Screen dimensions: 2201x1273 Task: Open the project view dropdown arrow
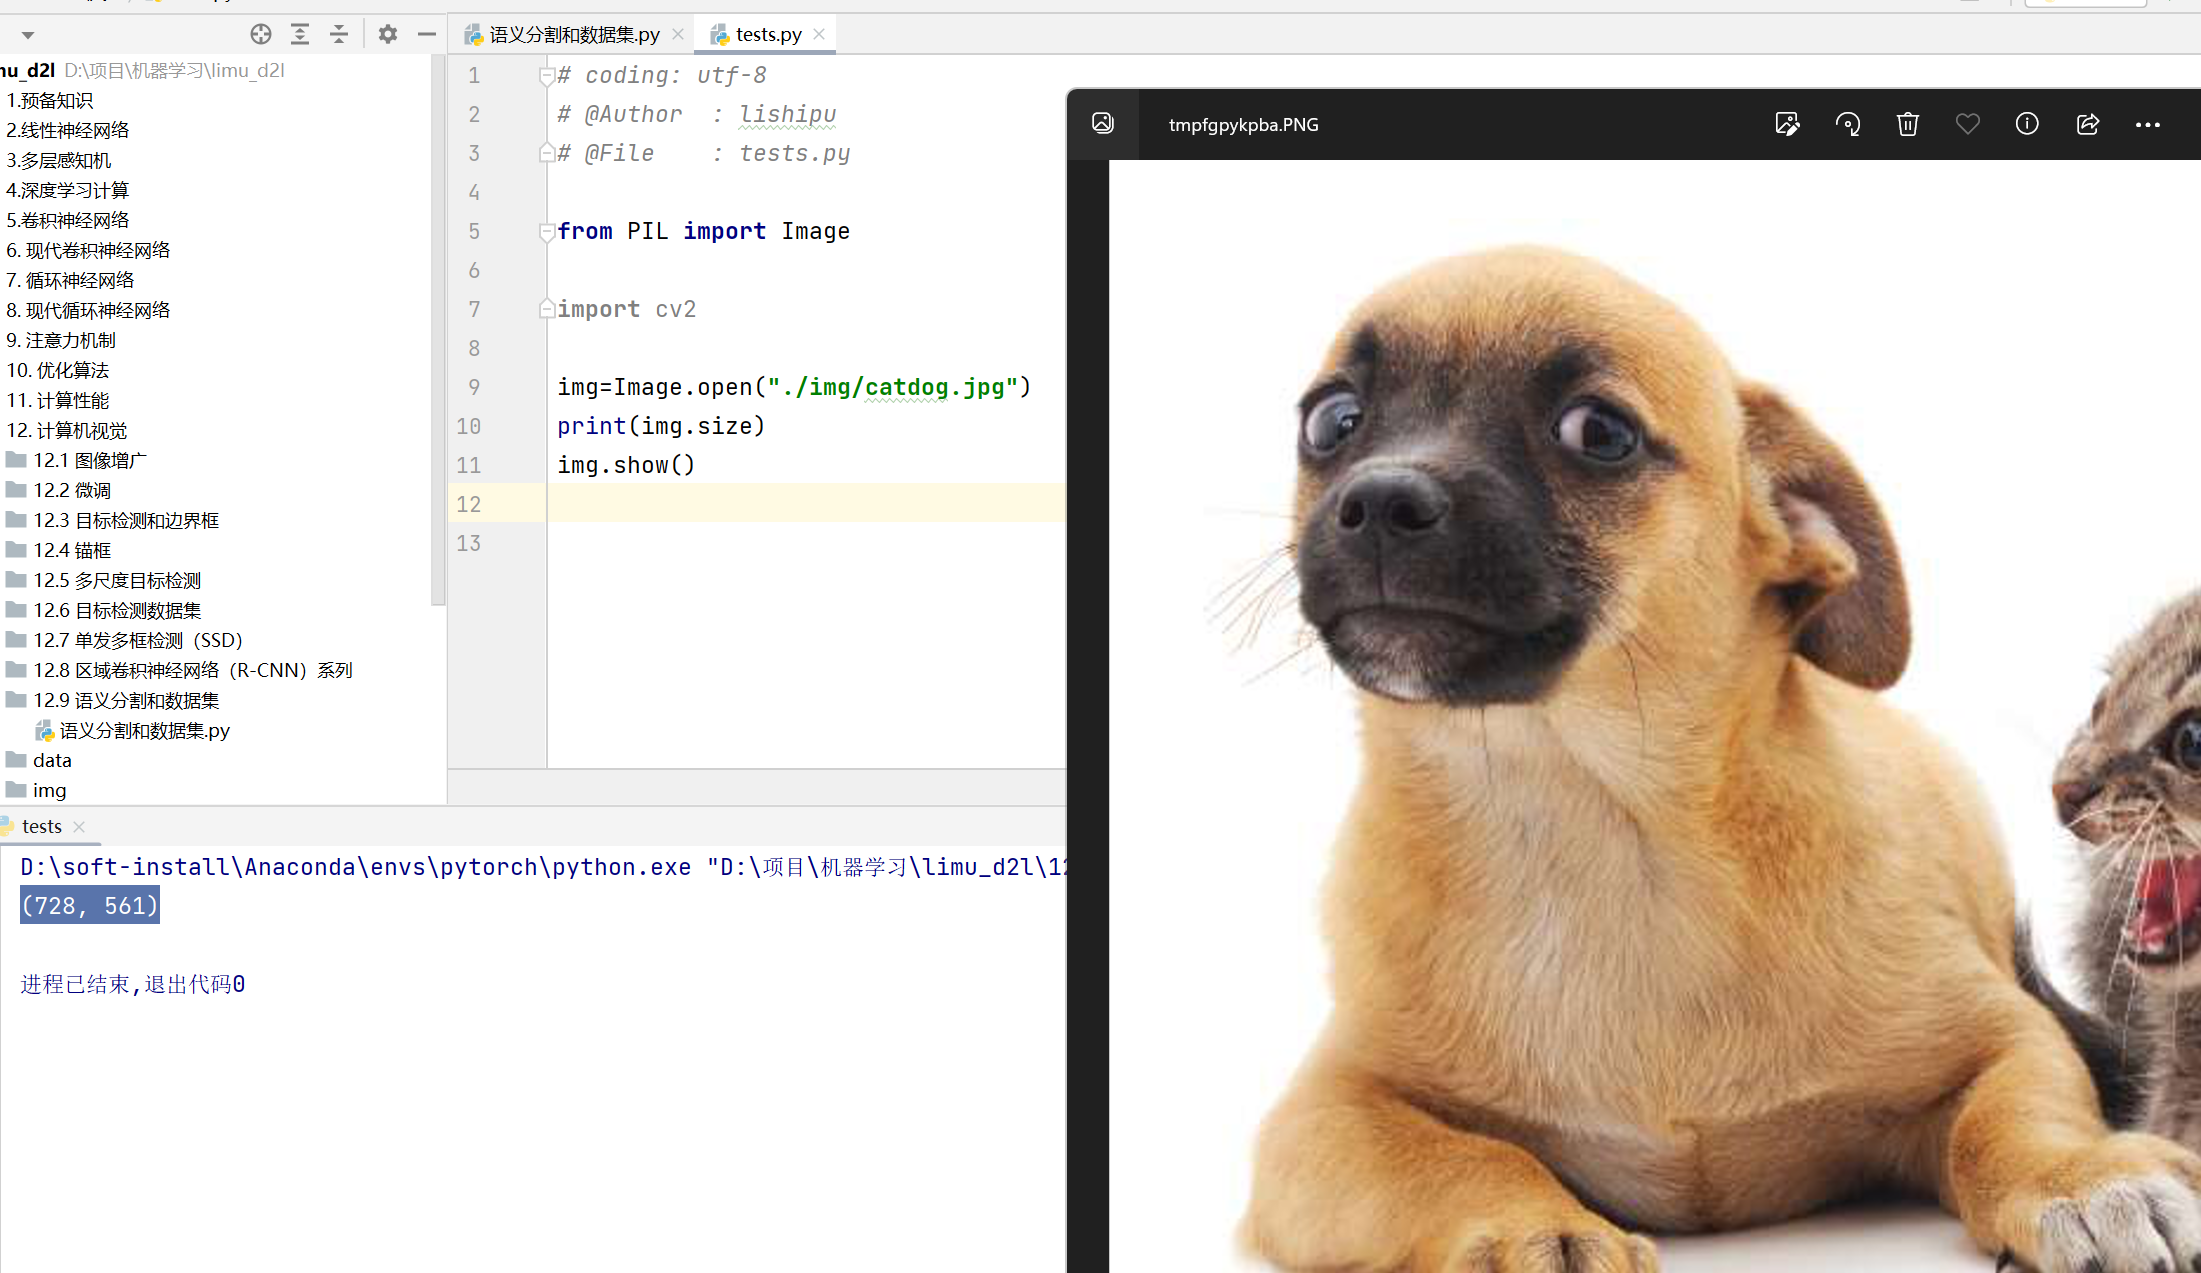tap(28, 35)
